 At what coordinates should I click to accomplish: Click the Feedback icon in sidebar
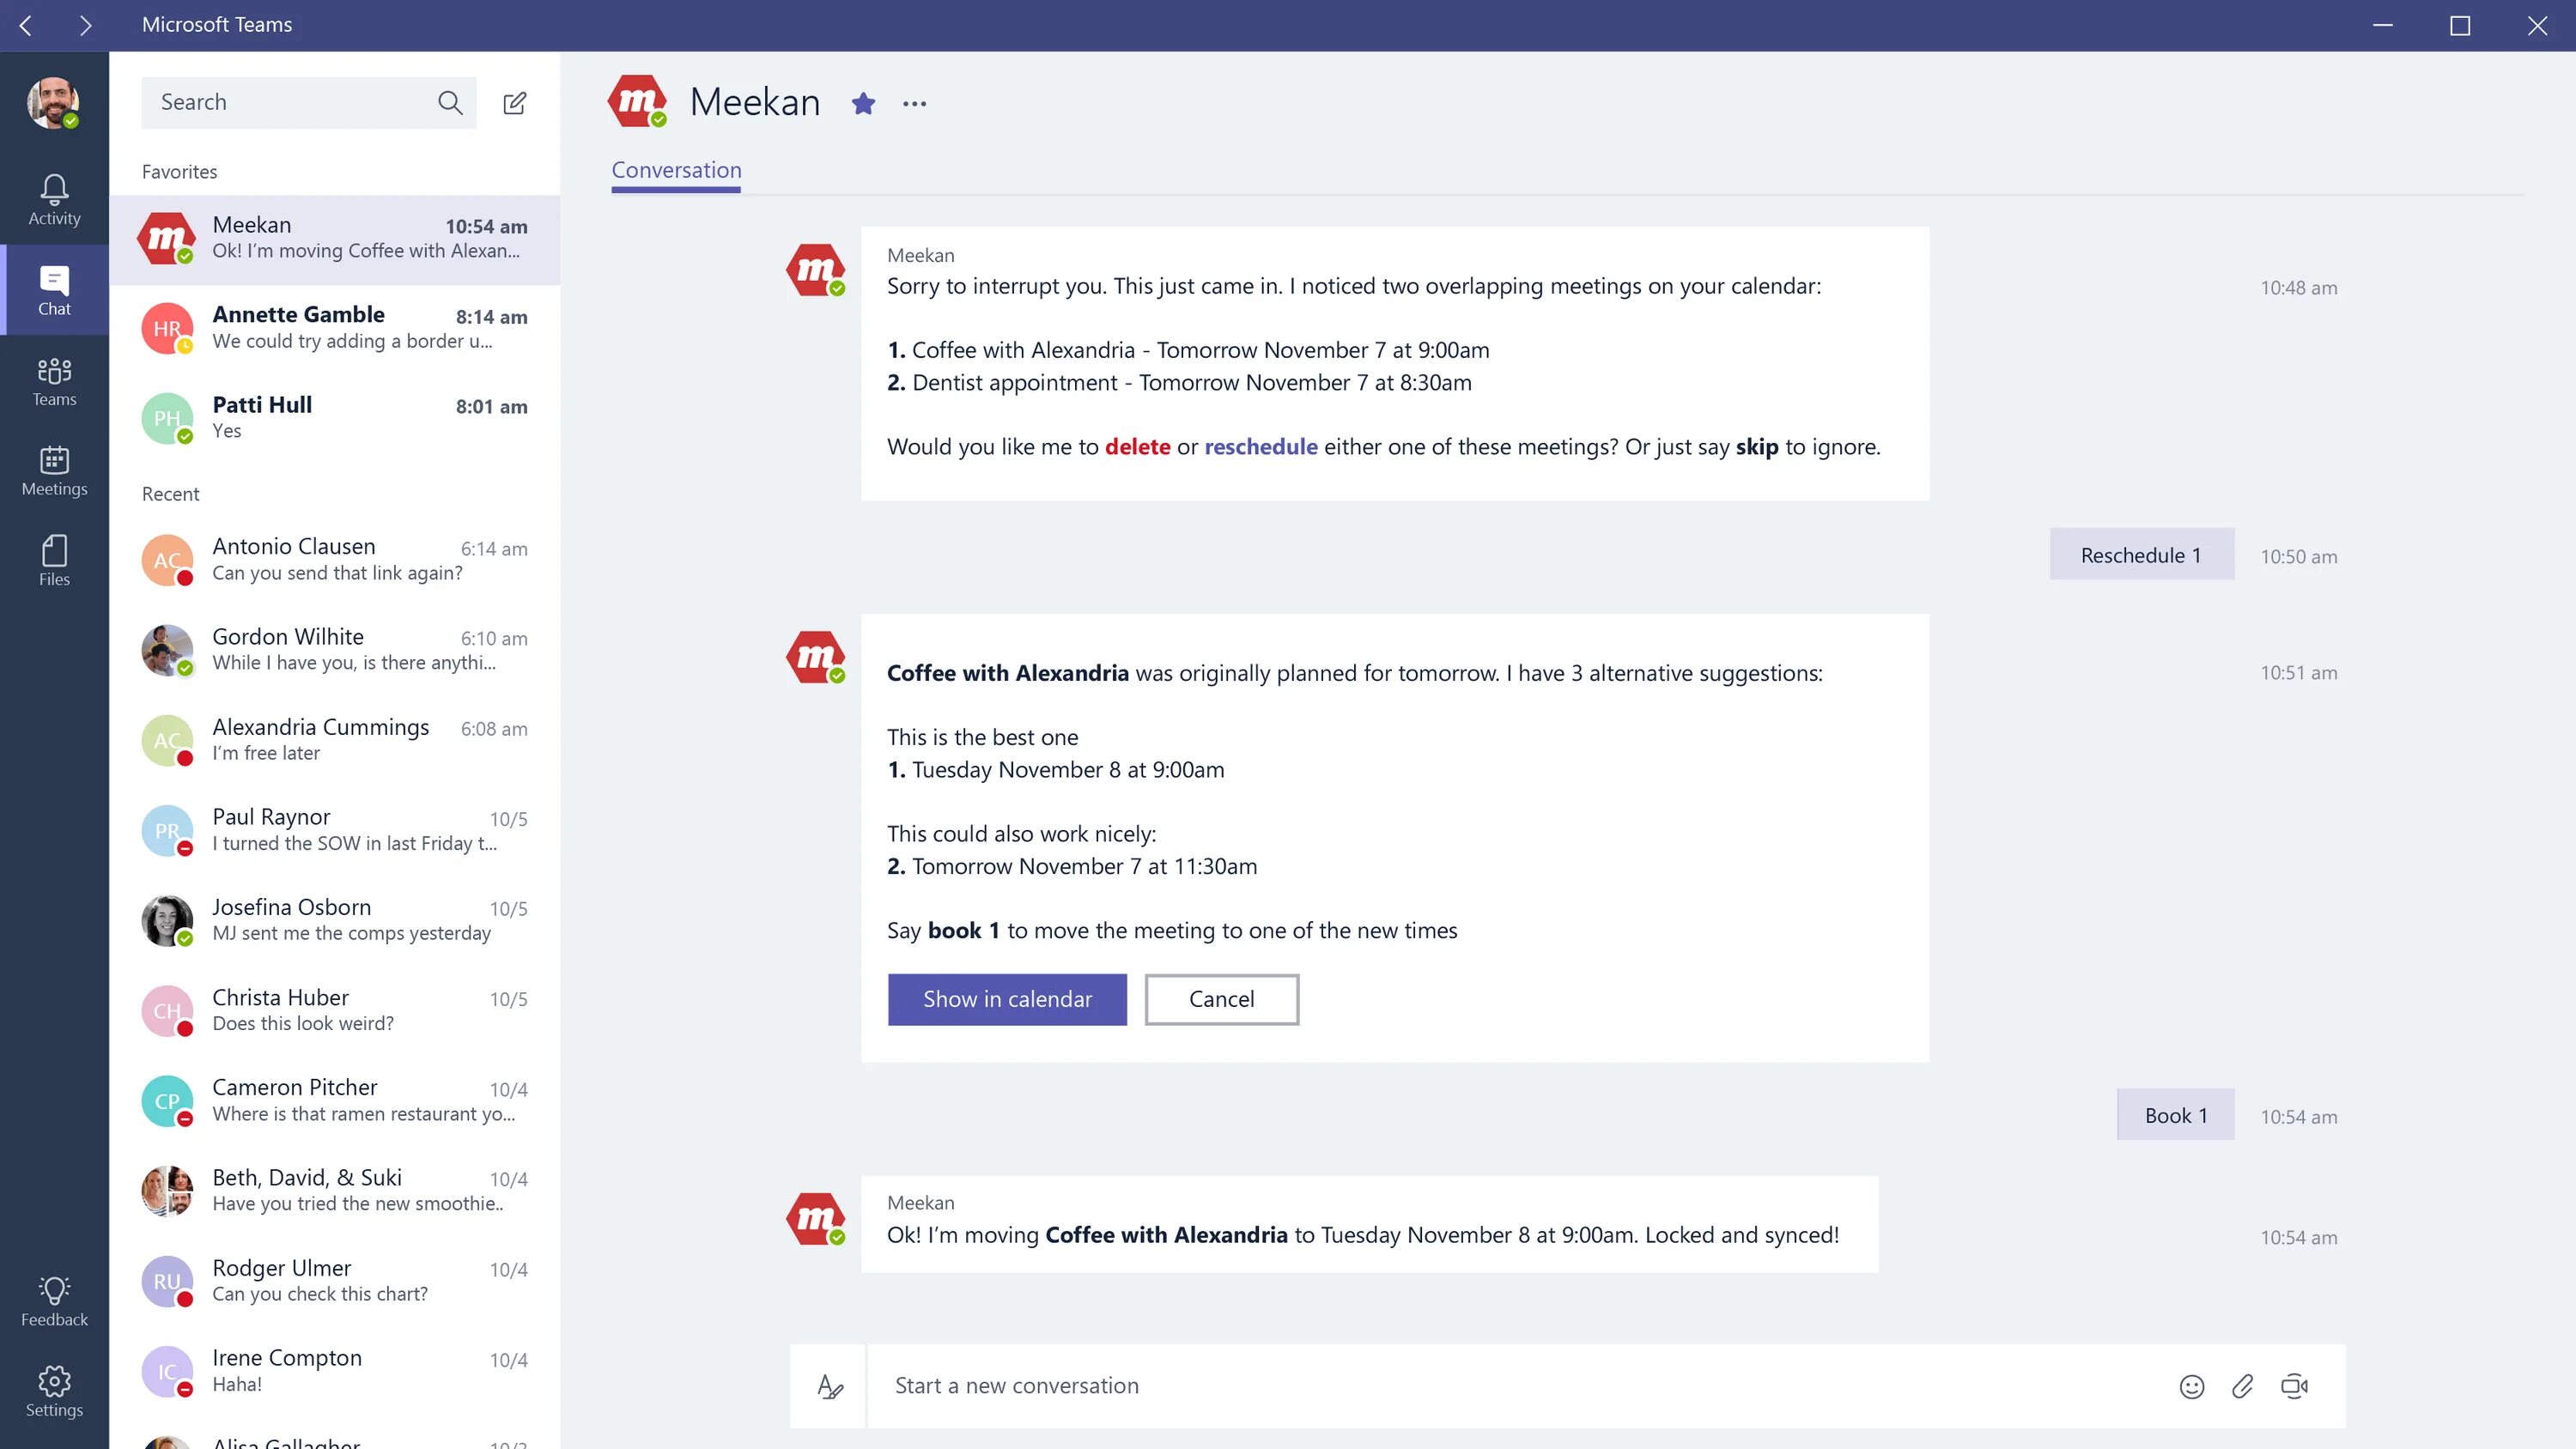coord(53,1286)
